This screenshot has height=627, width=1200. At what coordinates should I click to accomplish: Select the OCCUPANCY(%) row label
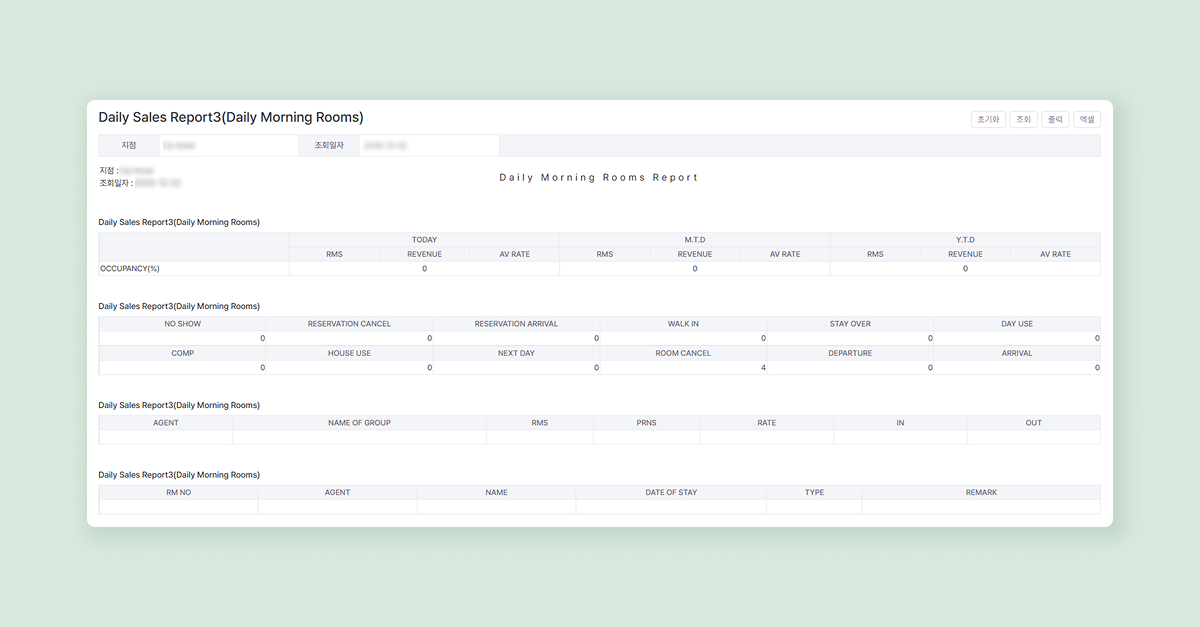point(130,269)
